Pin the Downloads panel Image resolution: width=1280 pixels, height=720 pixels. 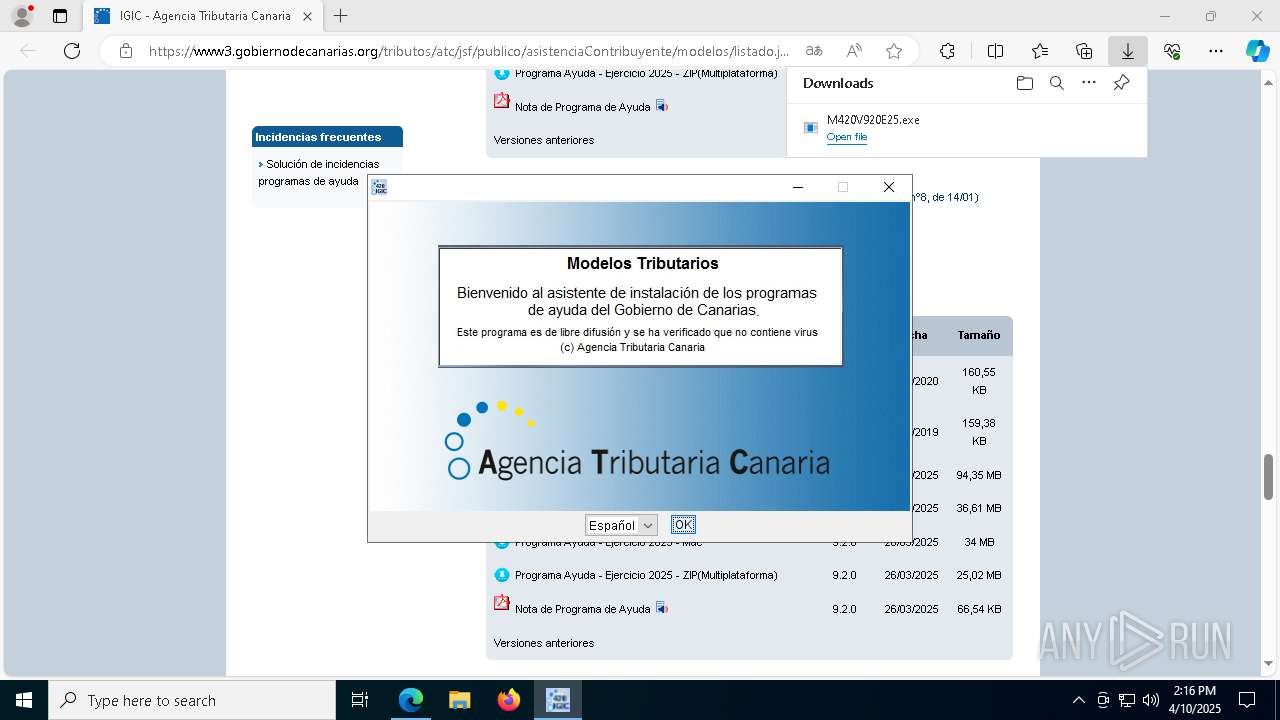click(1121, 83)
